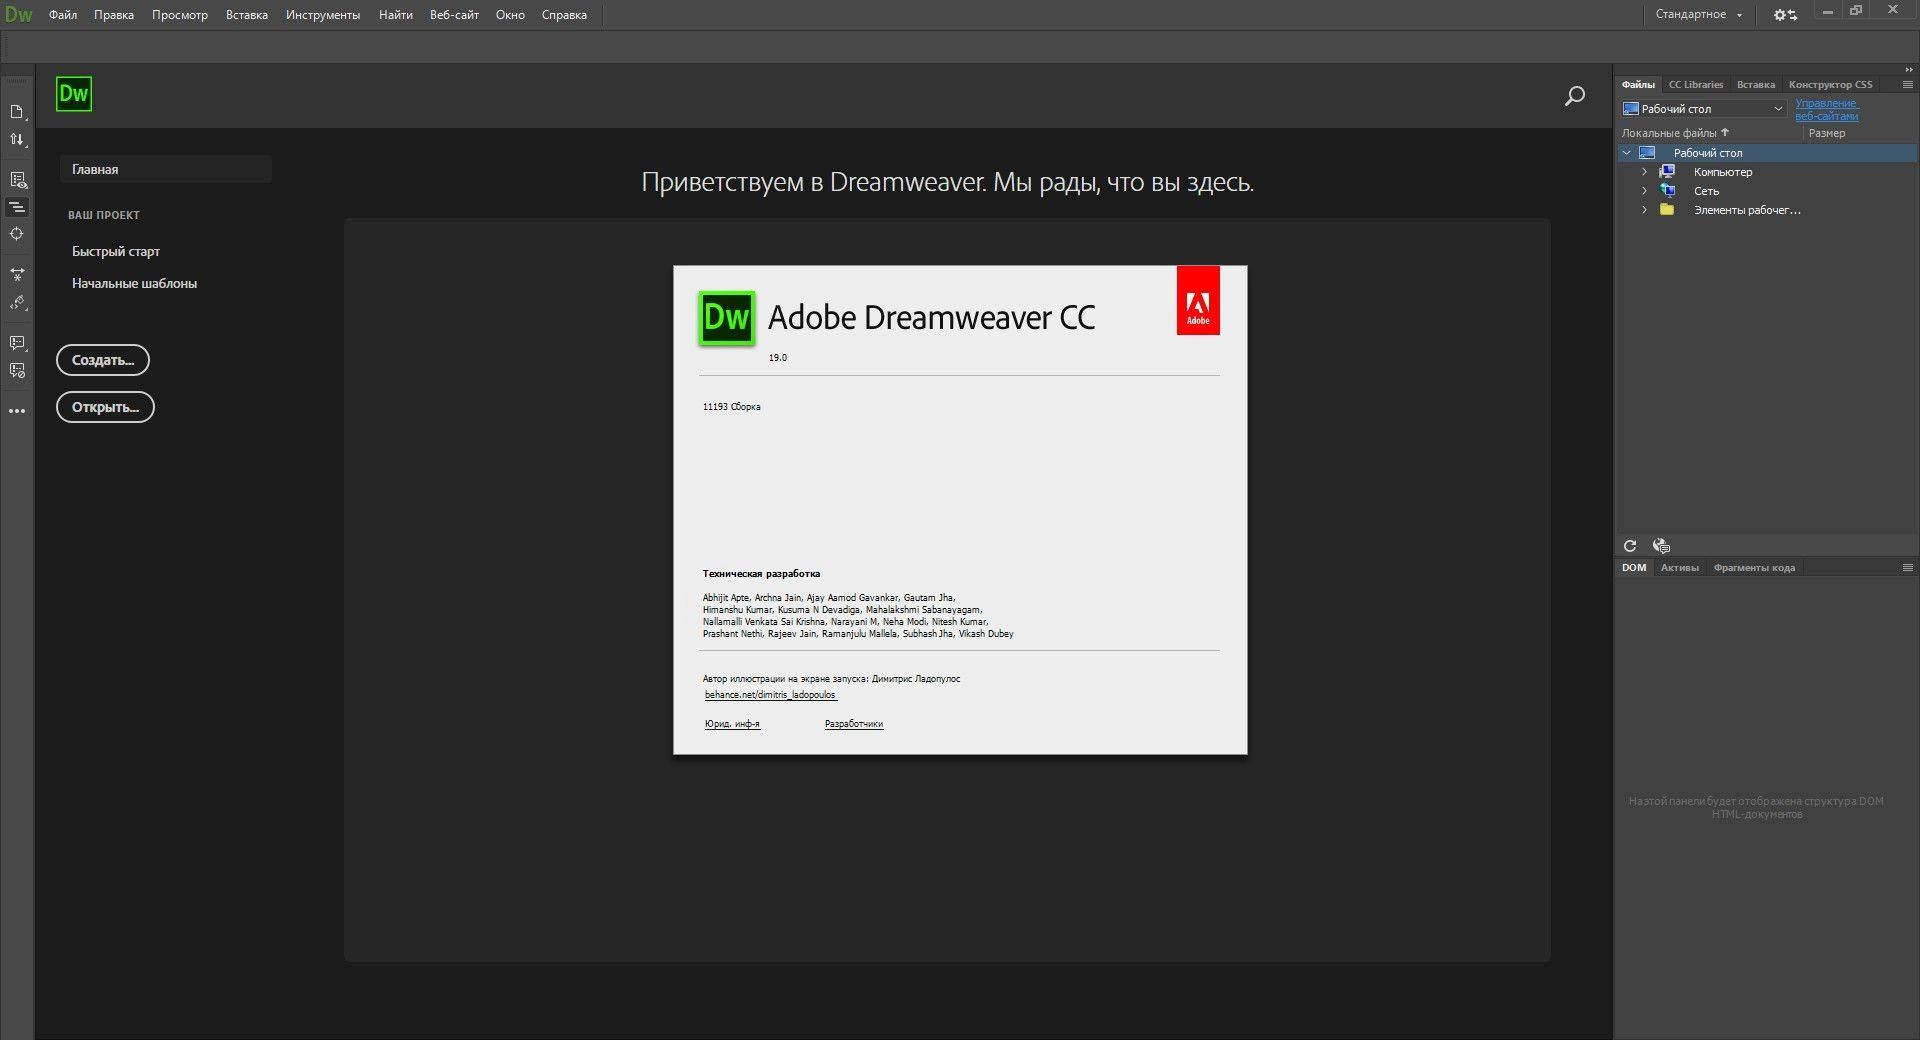Open the Веб-сайт menu
This screenshot has width=1920, height=1040.
(454, 15)
